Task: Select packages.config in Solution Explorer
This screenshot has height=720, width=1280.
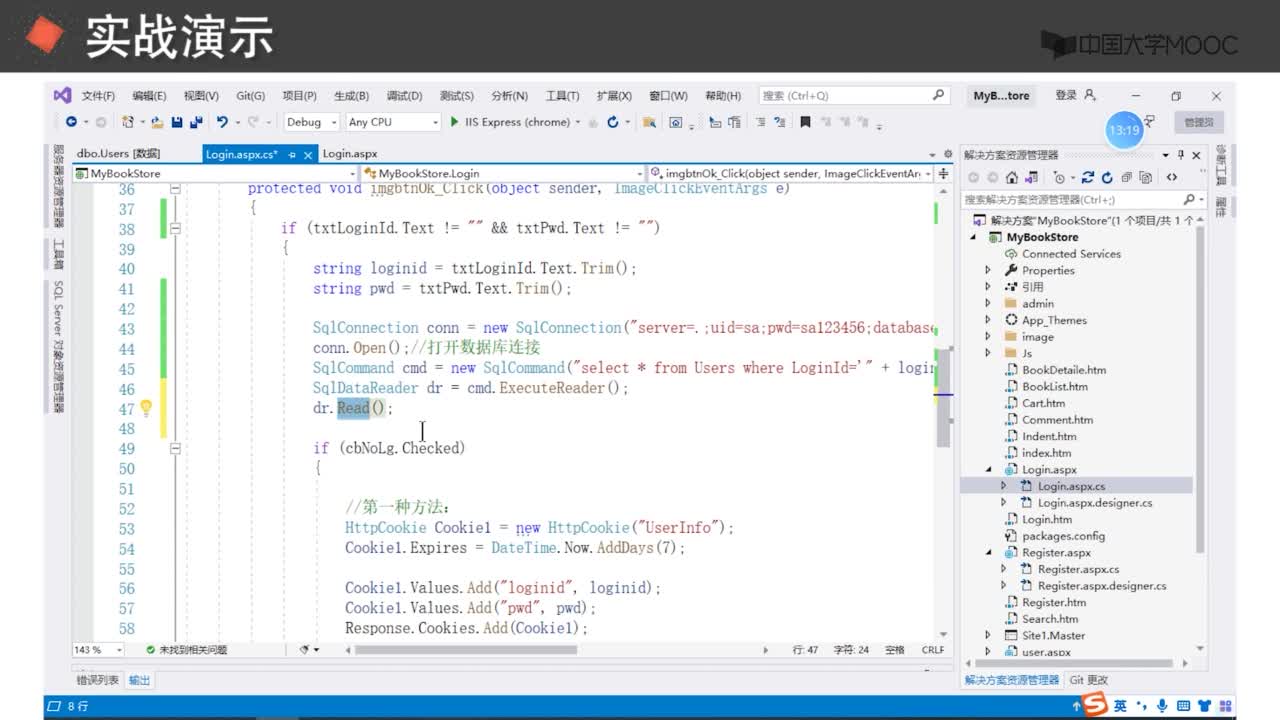Action: 1063,536
